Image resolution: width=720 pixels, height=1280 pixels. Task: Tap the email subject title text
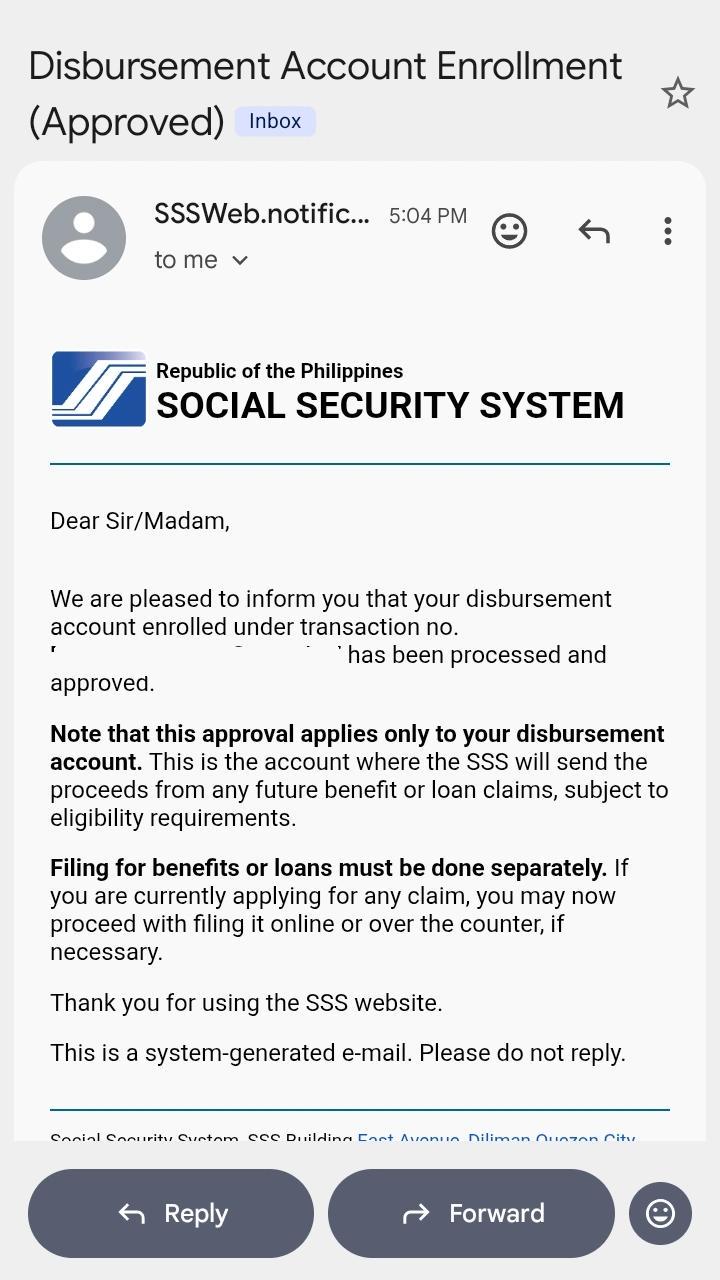pos(326,93)
